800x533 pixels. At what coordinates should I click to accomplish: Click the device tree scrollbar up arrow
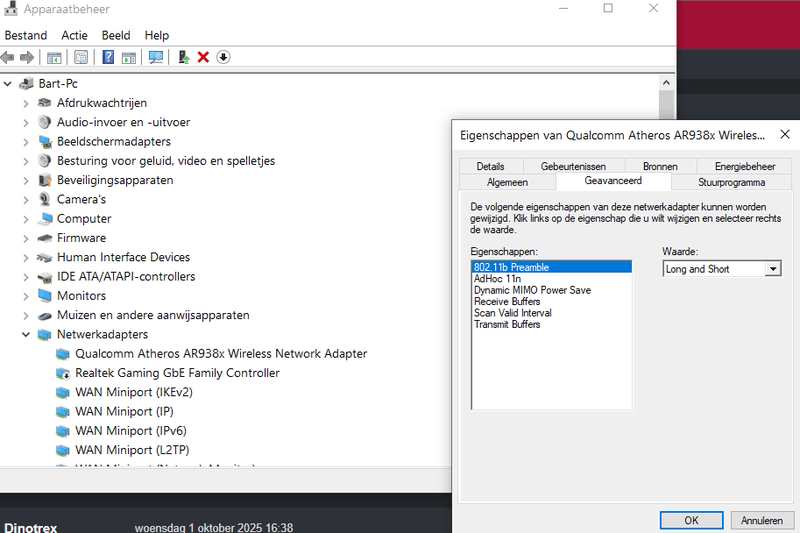point(666,83)
